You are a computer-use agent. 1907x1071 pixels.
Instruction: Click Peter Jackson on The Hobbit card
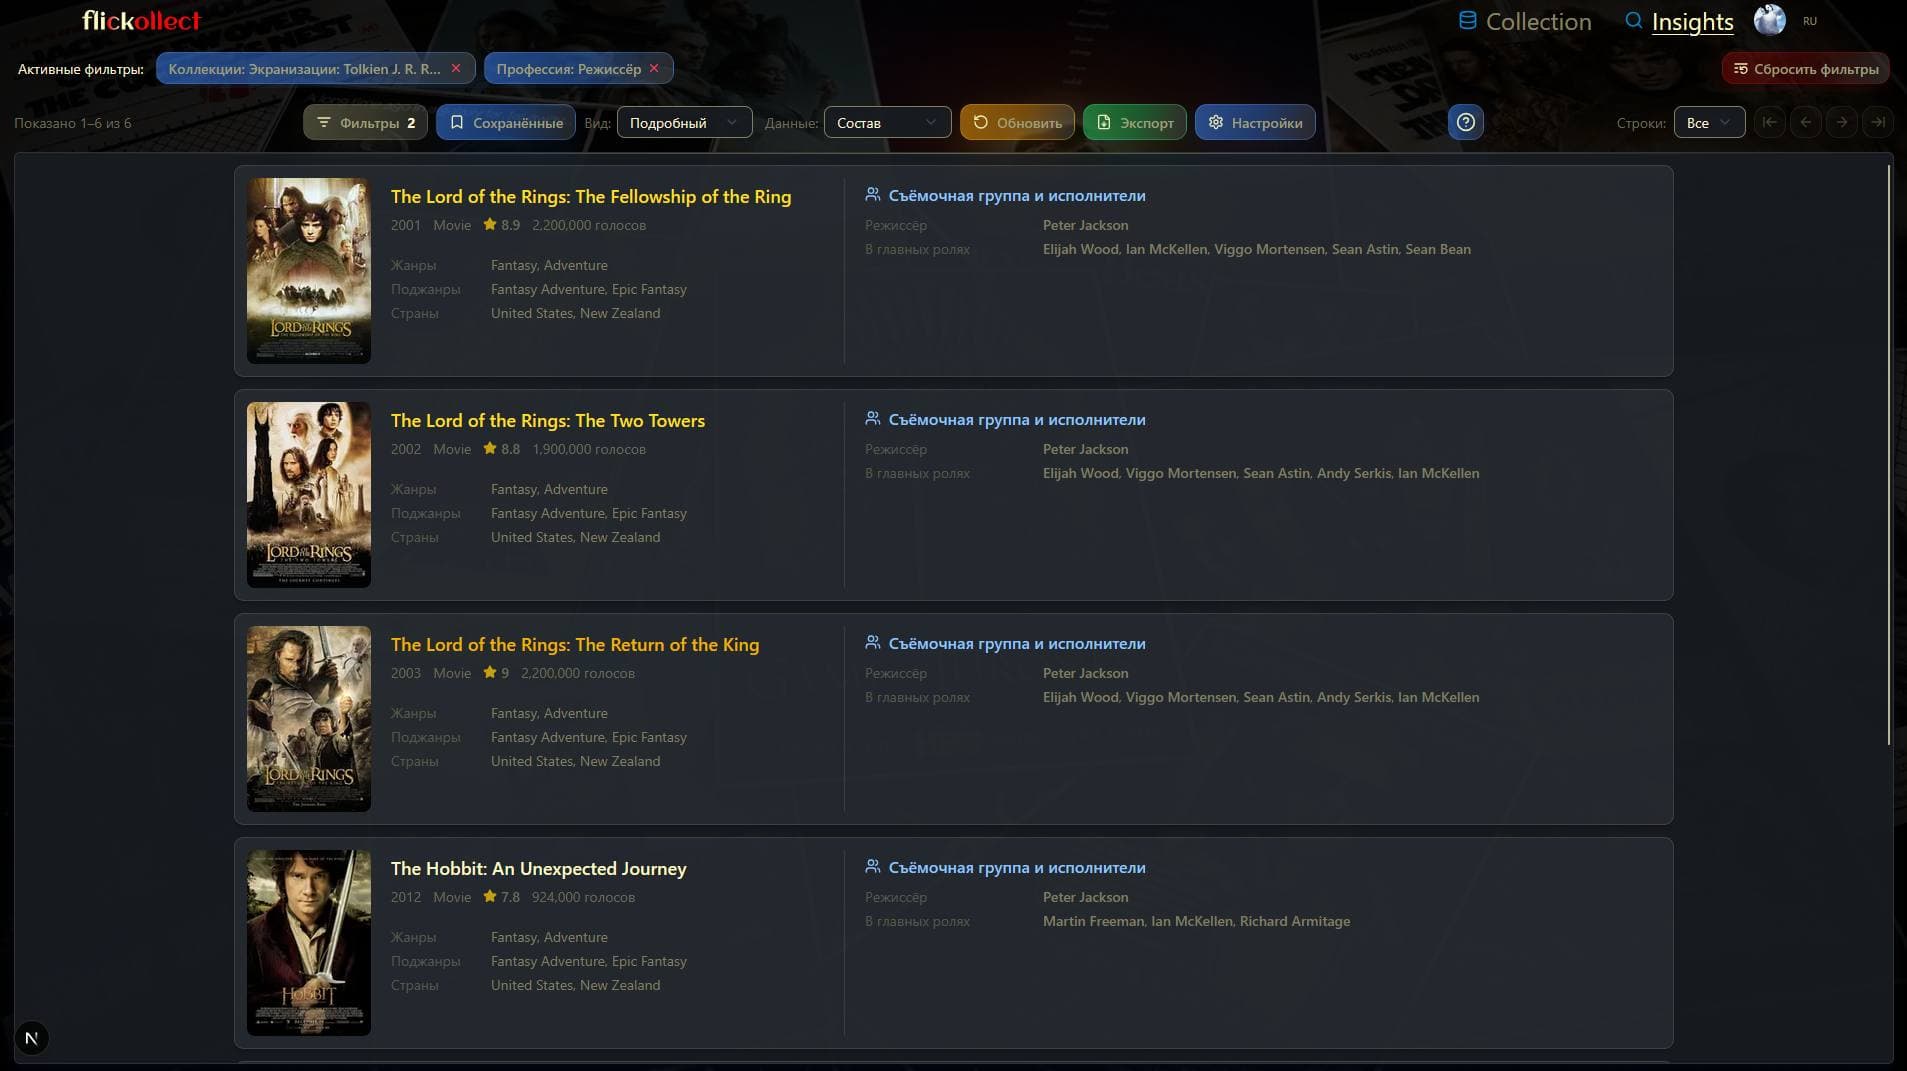point(1085,897)
